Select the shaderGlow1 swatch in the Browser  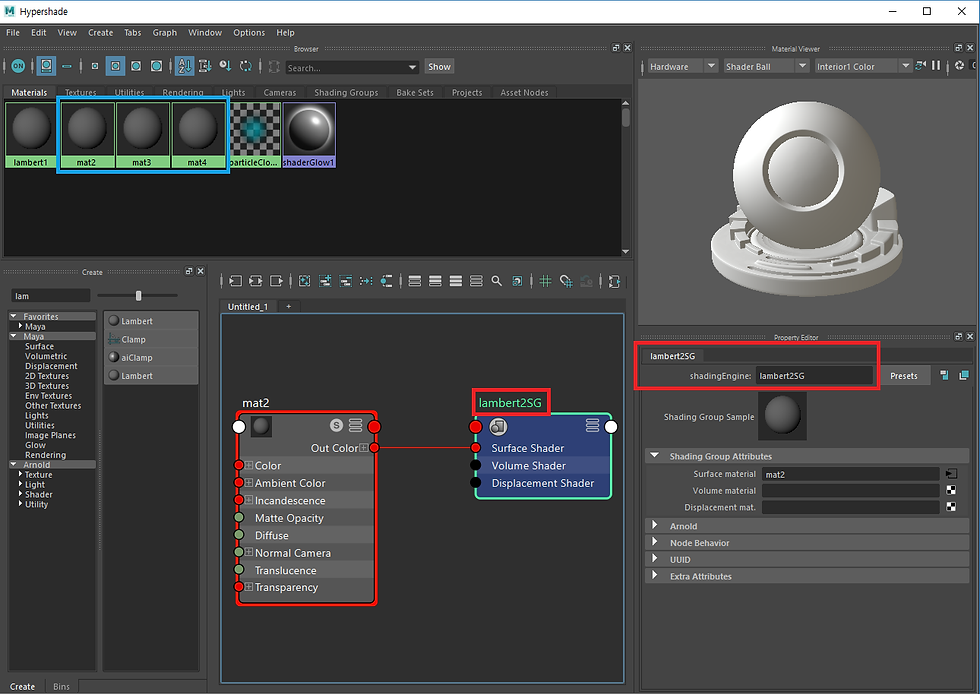tap(309, 135)
